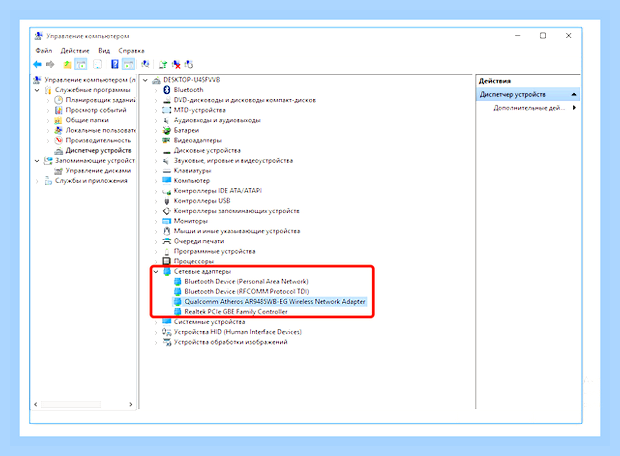Select Управление дисками in the left tree
The width and height of the screenshot is (620, 456).
[x=98, y=170]
